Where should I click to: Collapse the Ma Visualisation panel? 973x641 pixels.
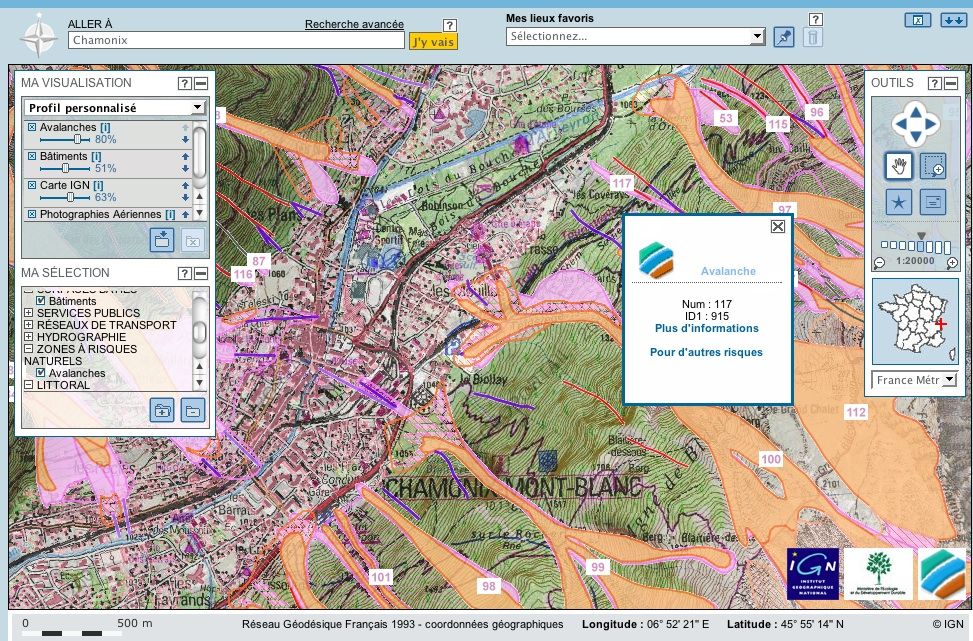tap(201, 83)
